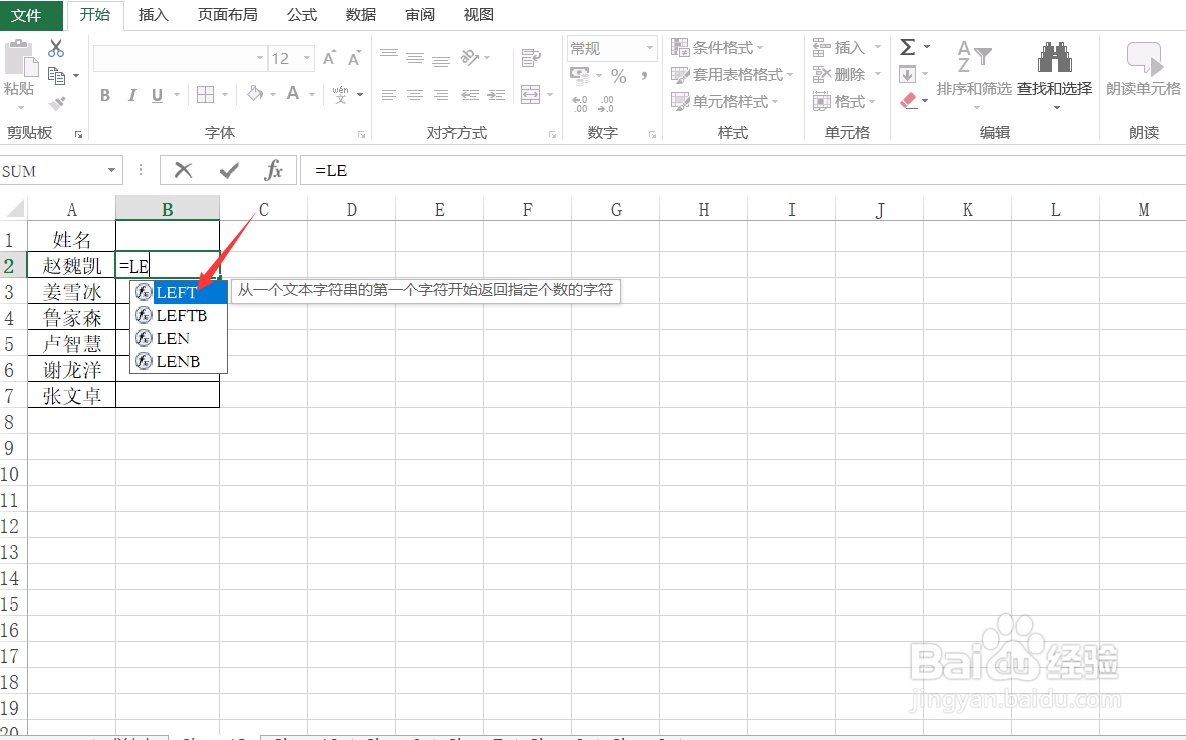Open the Insert Function fx icon

tap(274, 170)
